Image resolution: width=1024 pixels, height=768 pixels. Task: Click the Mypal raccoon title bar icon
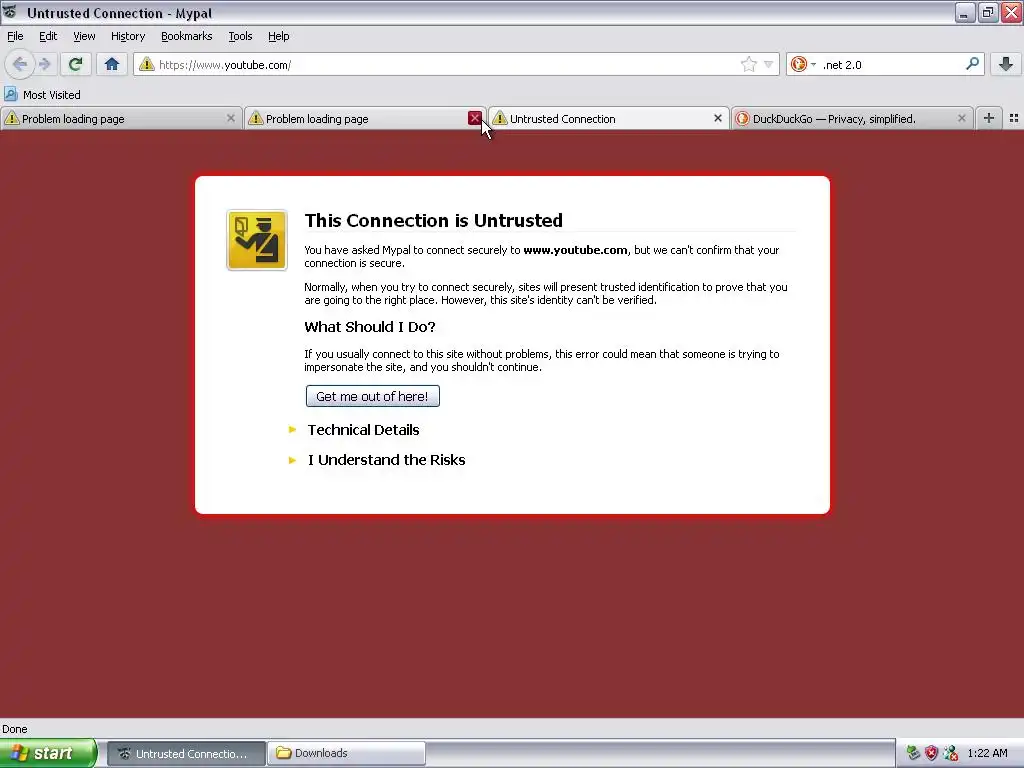(10, 12)
